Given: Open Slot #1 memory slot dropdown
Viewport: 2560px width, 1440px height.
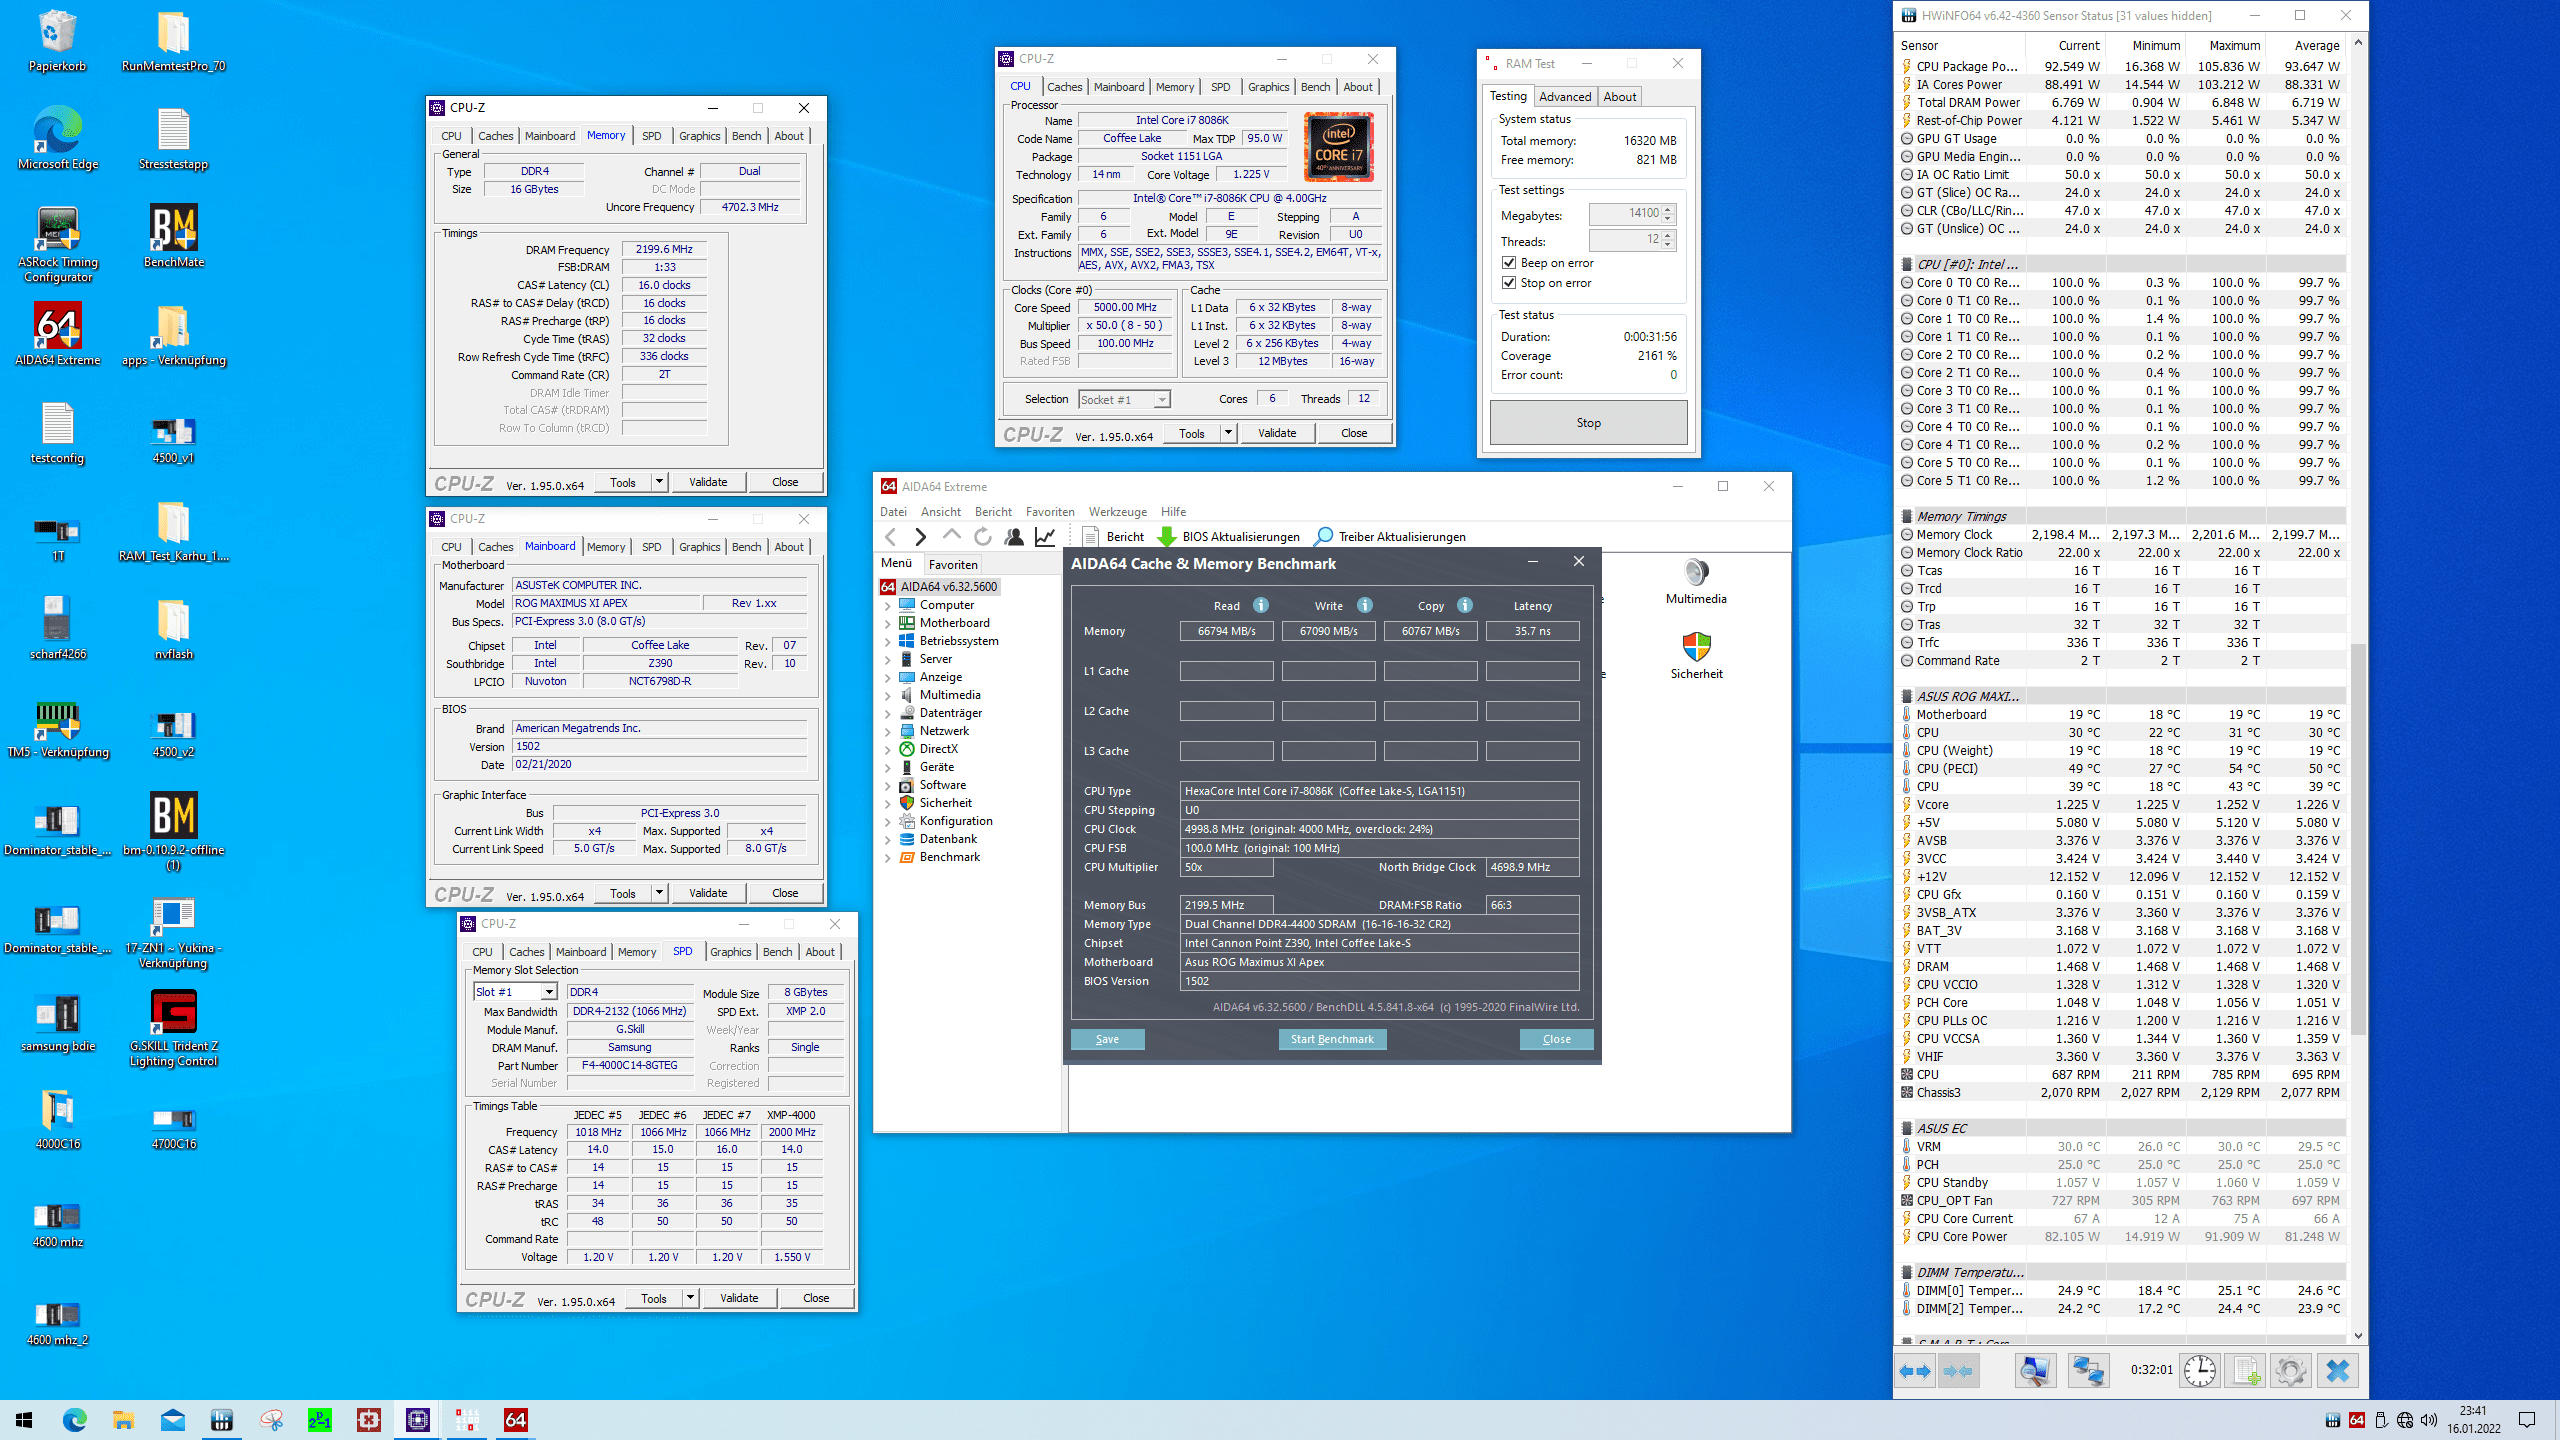Looking at the screenshot, I should [549, 992].
